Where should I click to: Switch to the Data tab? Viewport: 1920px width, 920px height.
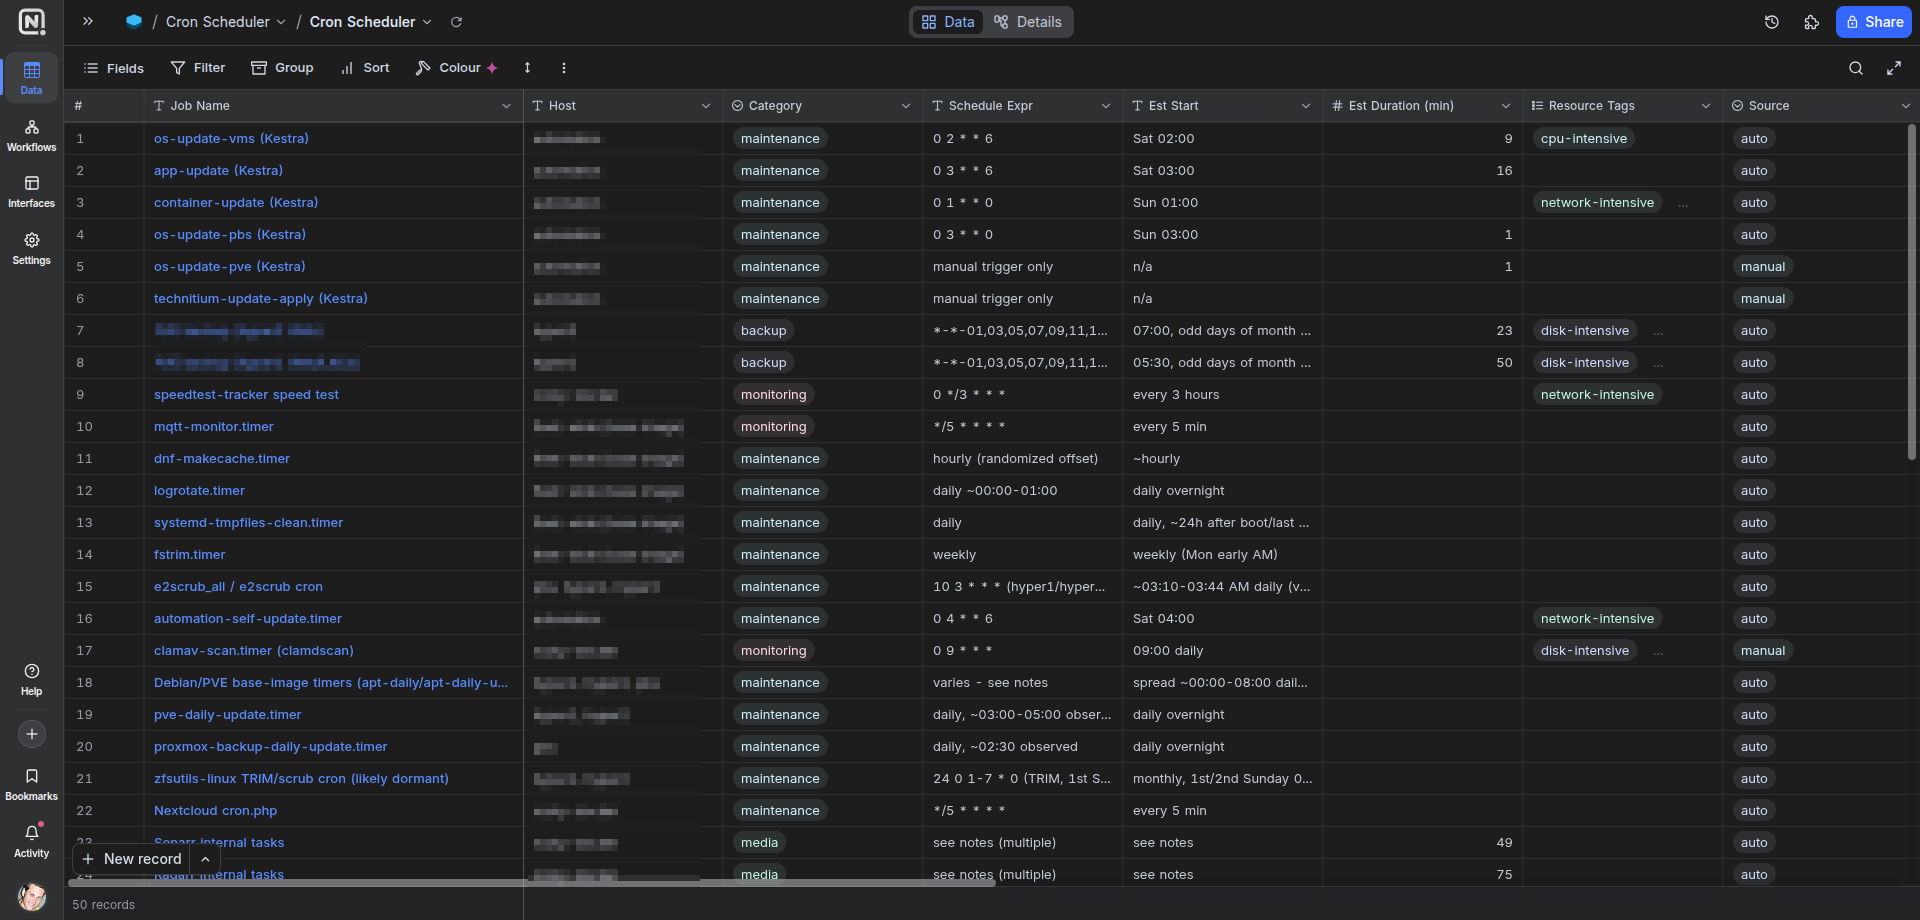pyautogui.click(x=948, y=22)
